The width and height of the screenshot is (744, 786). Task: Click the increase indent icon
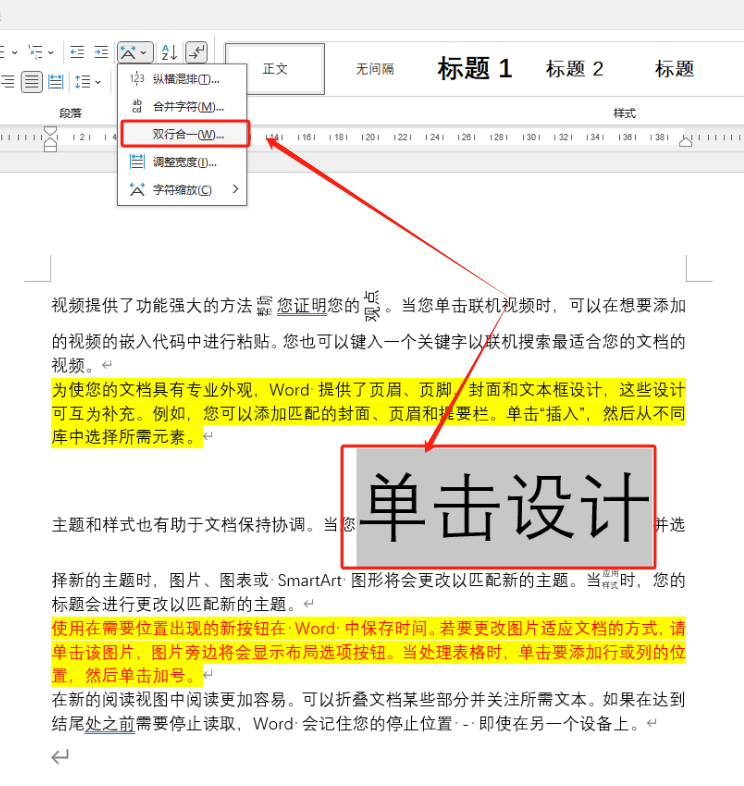click(x=101, y=52)
